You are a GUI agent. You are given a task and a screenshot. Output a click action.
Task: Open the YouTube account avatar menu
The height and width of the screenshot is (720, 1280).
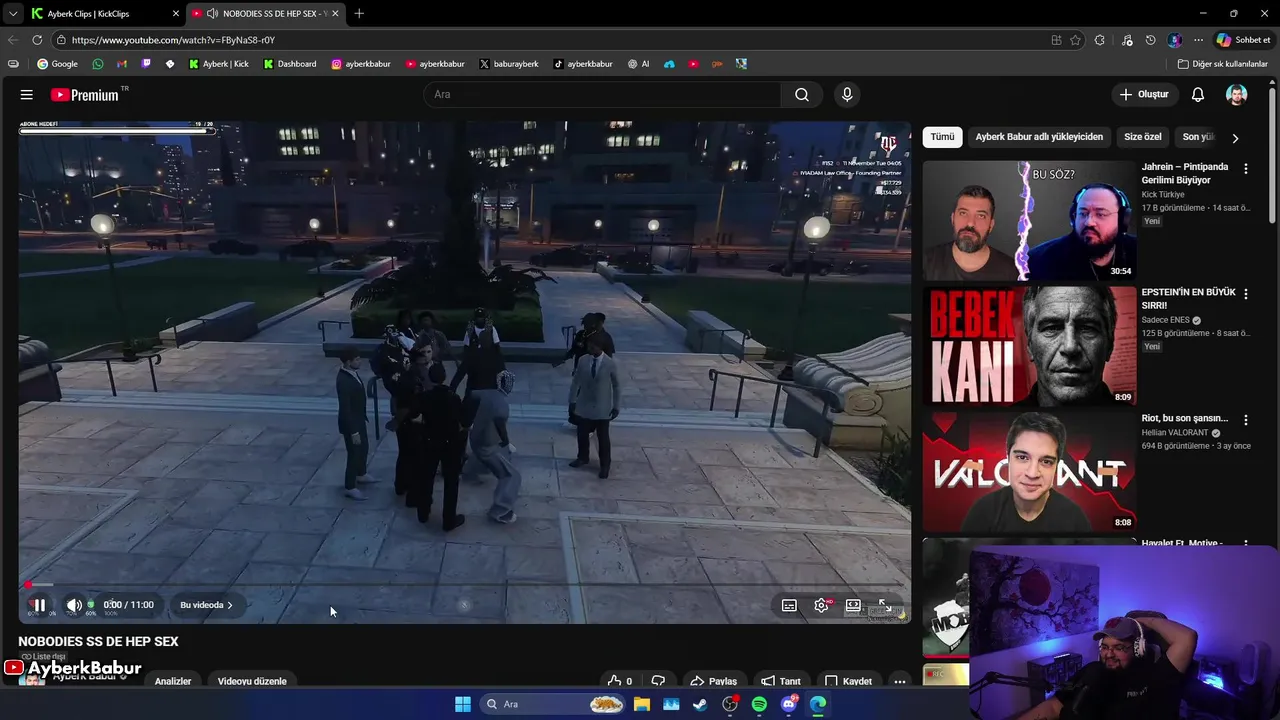click(x=1237, y=94)
